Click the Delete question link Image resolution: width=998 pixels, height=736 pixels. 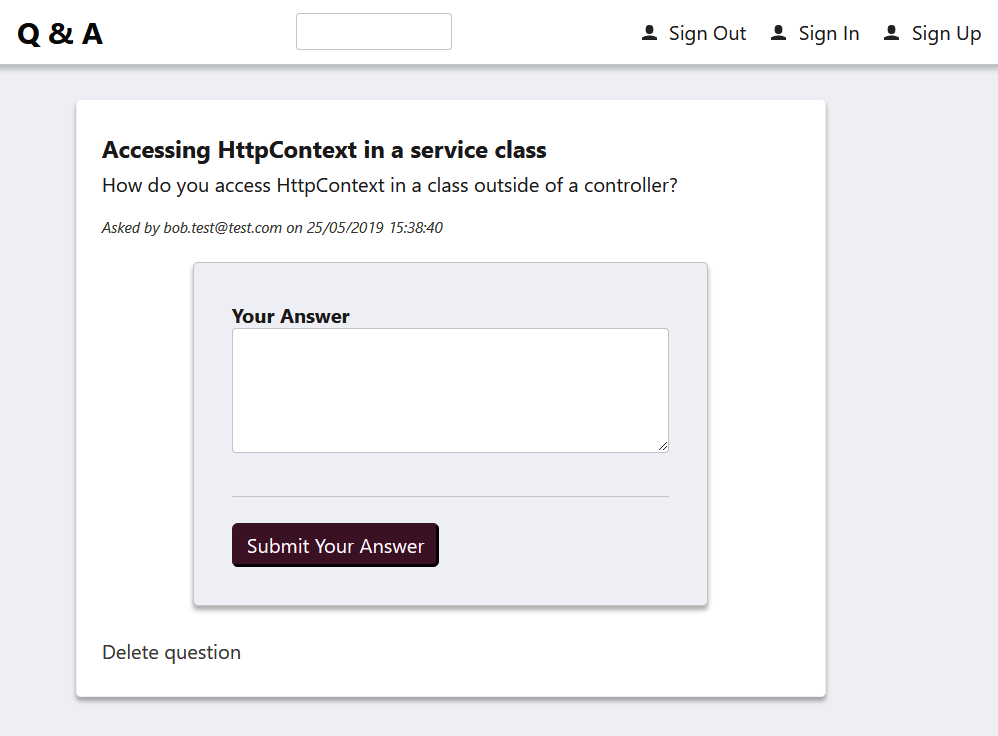click(171, 652)
